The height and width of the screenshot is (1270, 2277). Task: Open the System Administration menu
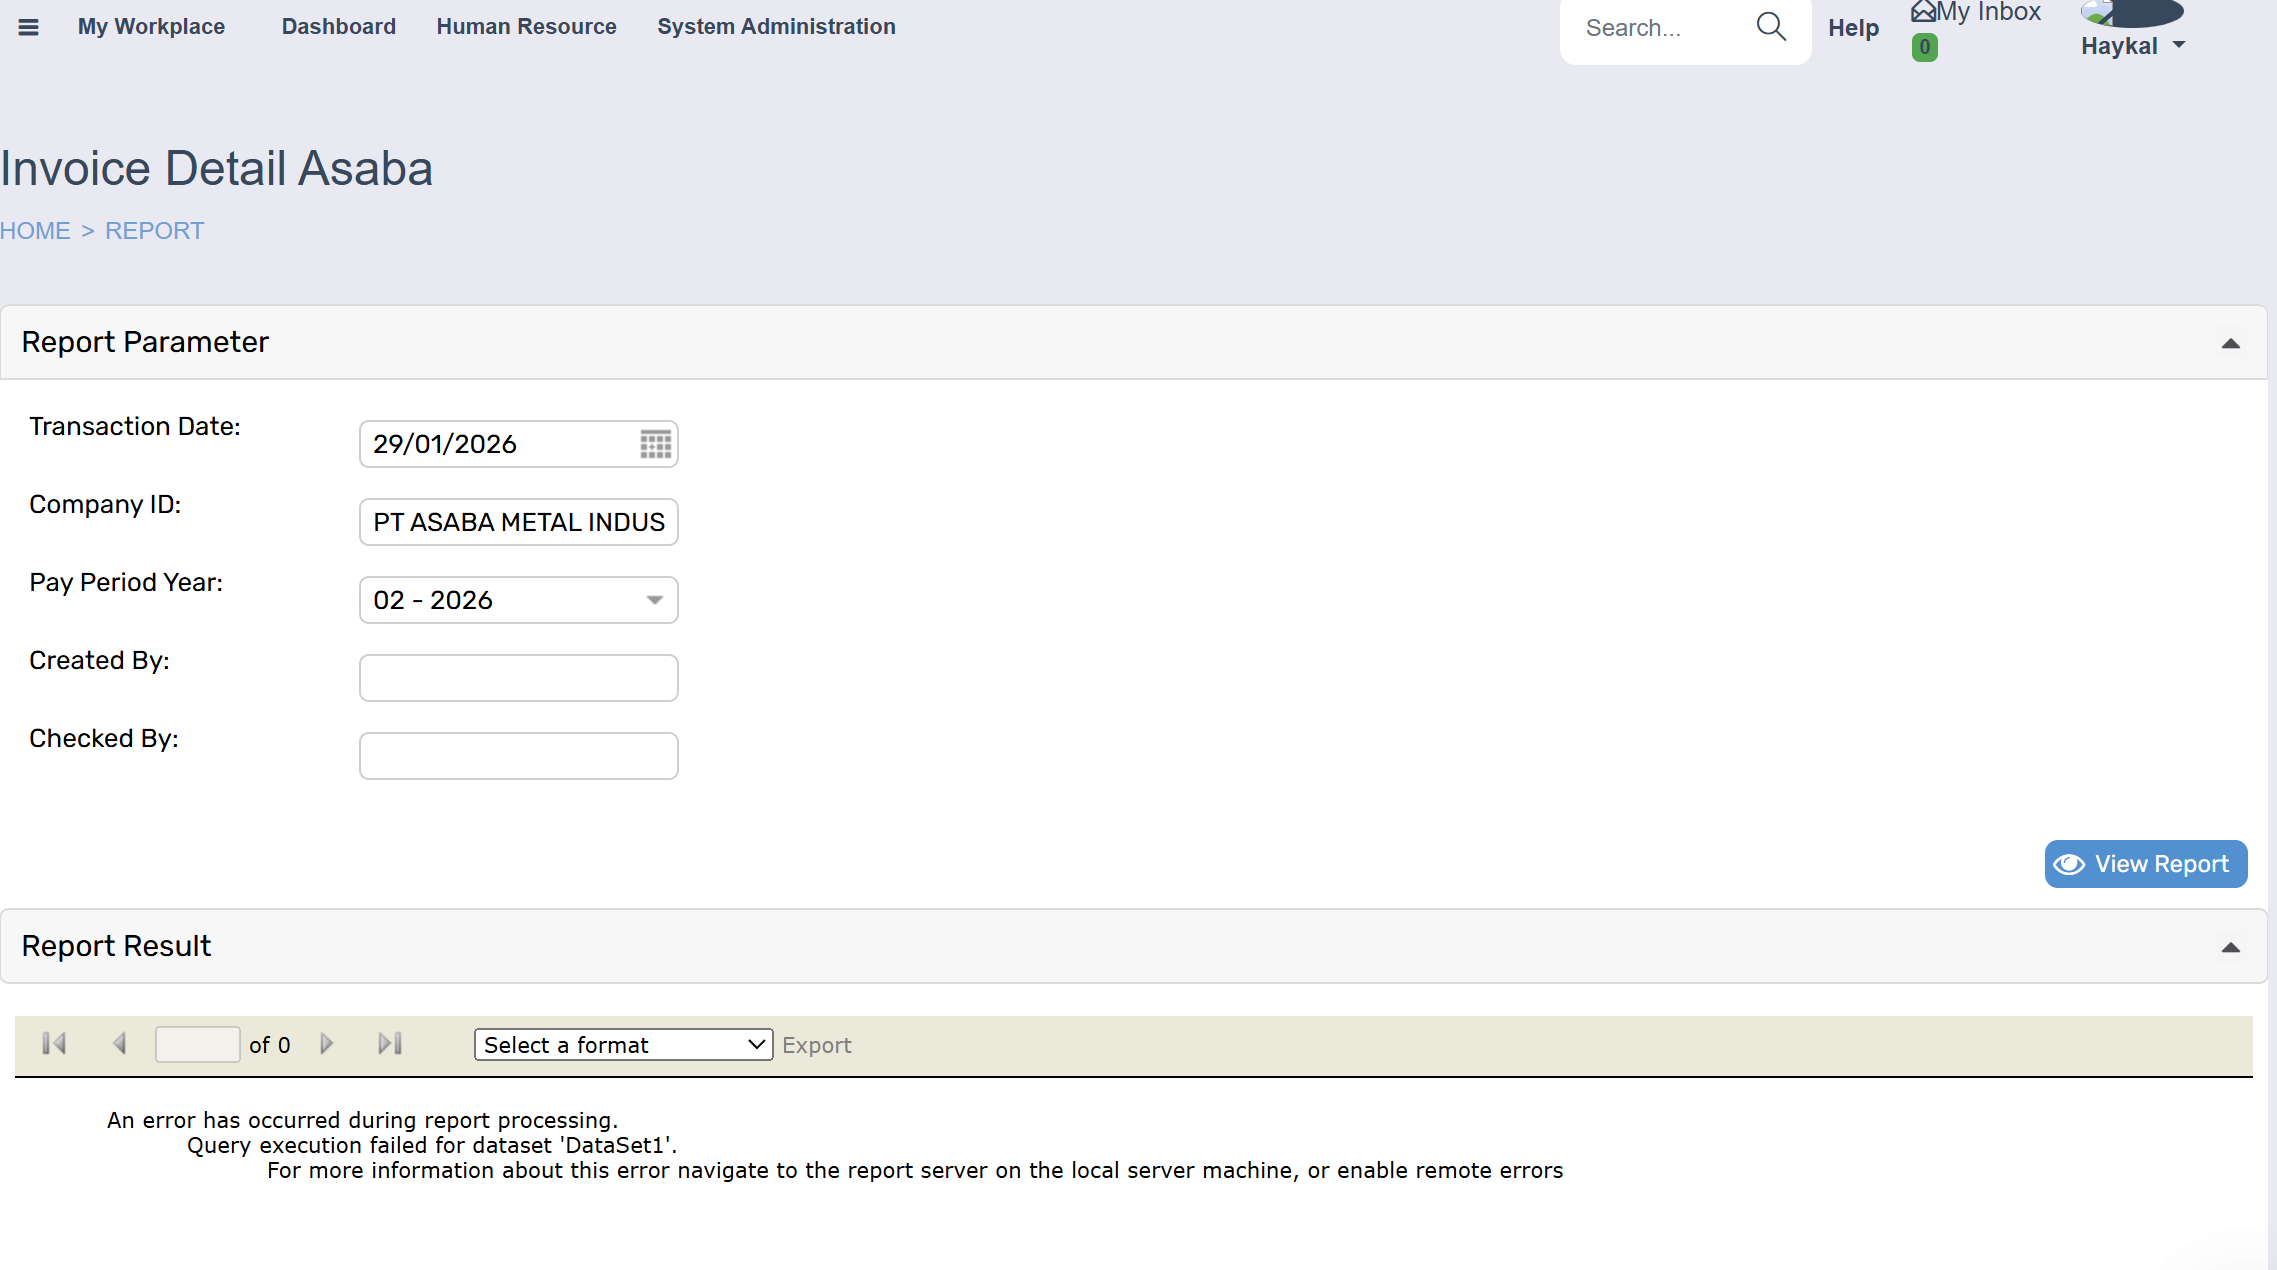[776, 27]
